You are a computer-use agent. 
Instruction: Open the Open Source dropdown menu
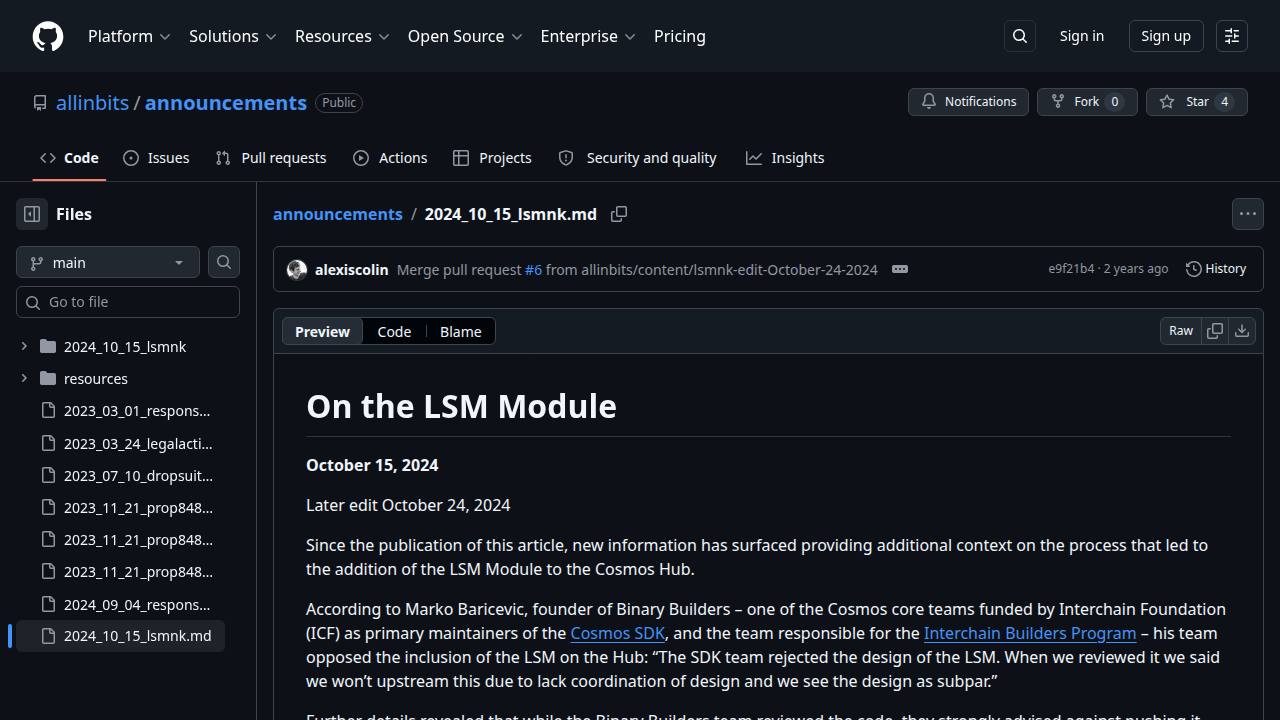[465, 36]
